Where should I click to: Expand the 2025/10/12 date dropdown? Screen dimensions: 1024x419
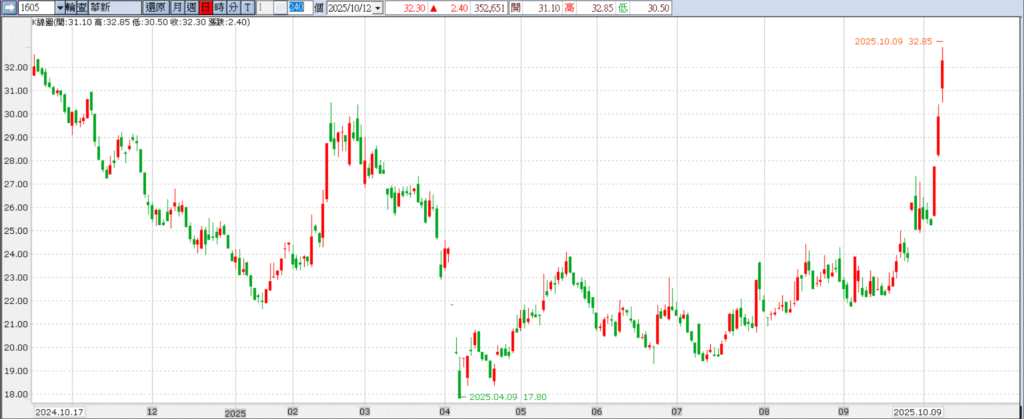(x=377, y=7)
